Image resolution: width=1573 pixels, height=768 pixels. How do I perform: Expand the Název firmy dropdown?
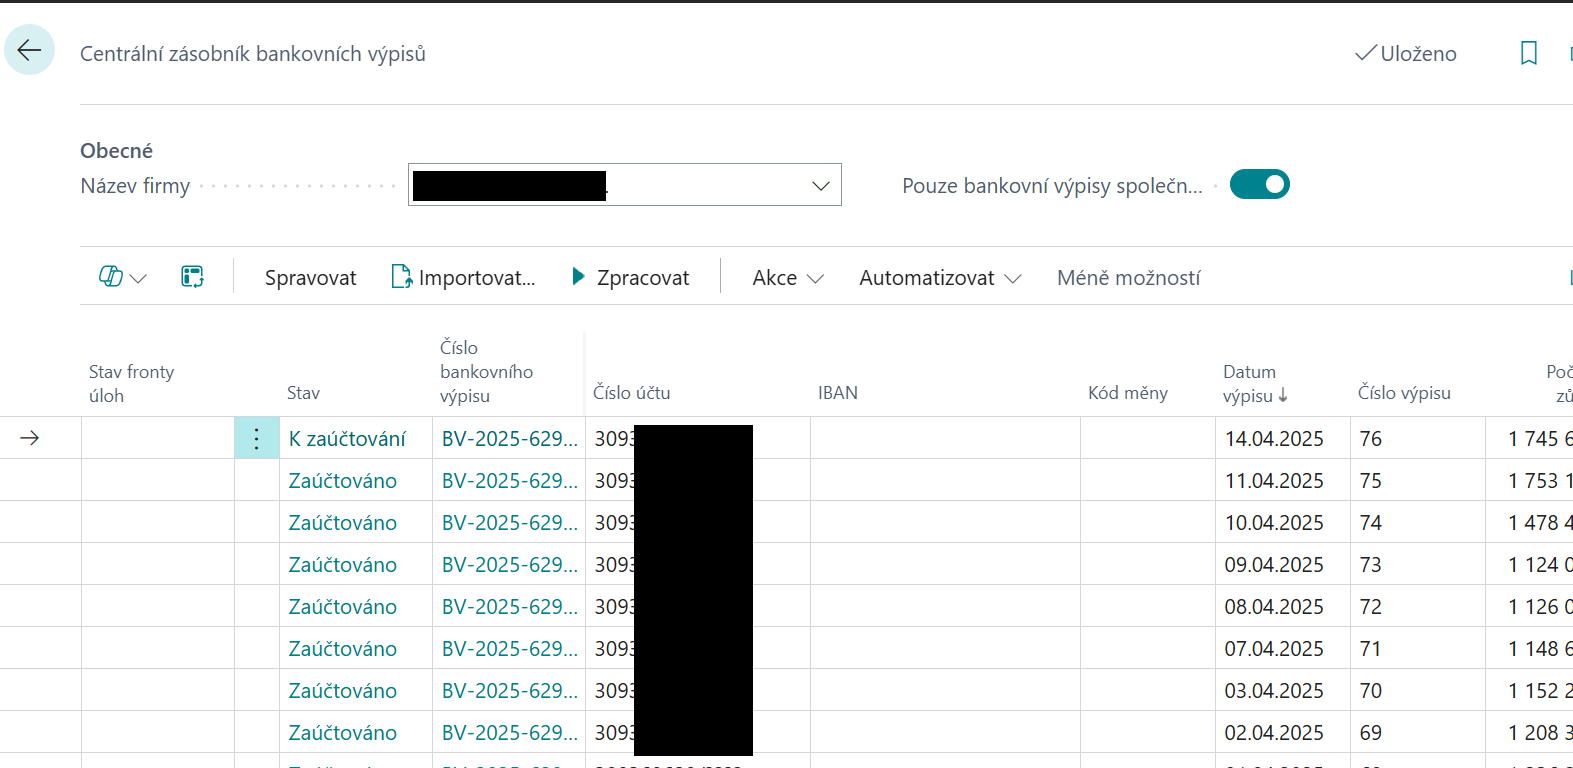[x=820, y=186]
